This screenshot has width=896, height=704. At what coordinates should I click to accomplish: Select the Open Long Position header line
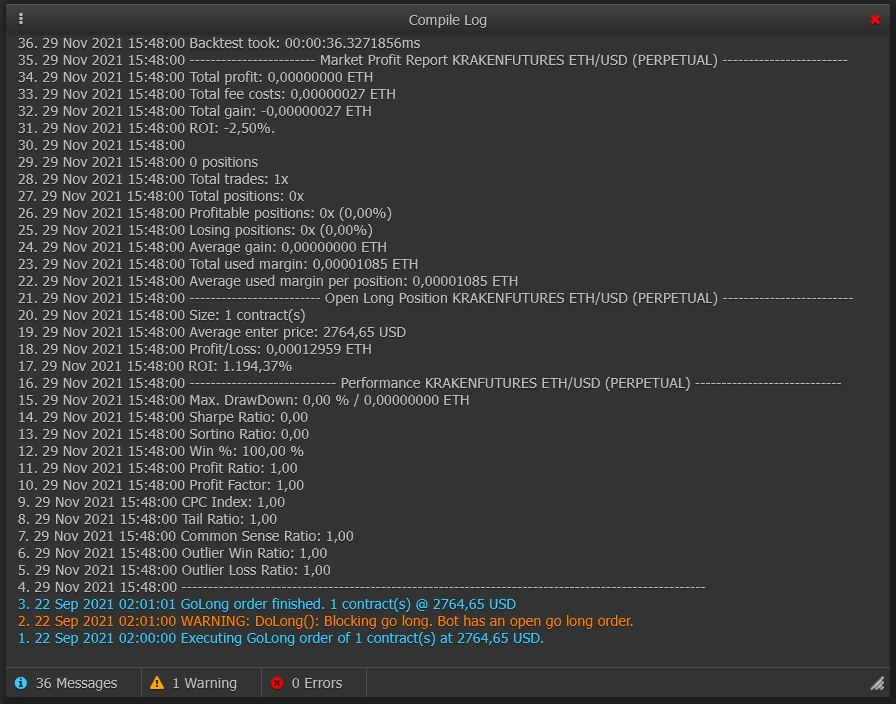point(436,298)
